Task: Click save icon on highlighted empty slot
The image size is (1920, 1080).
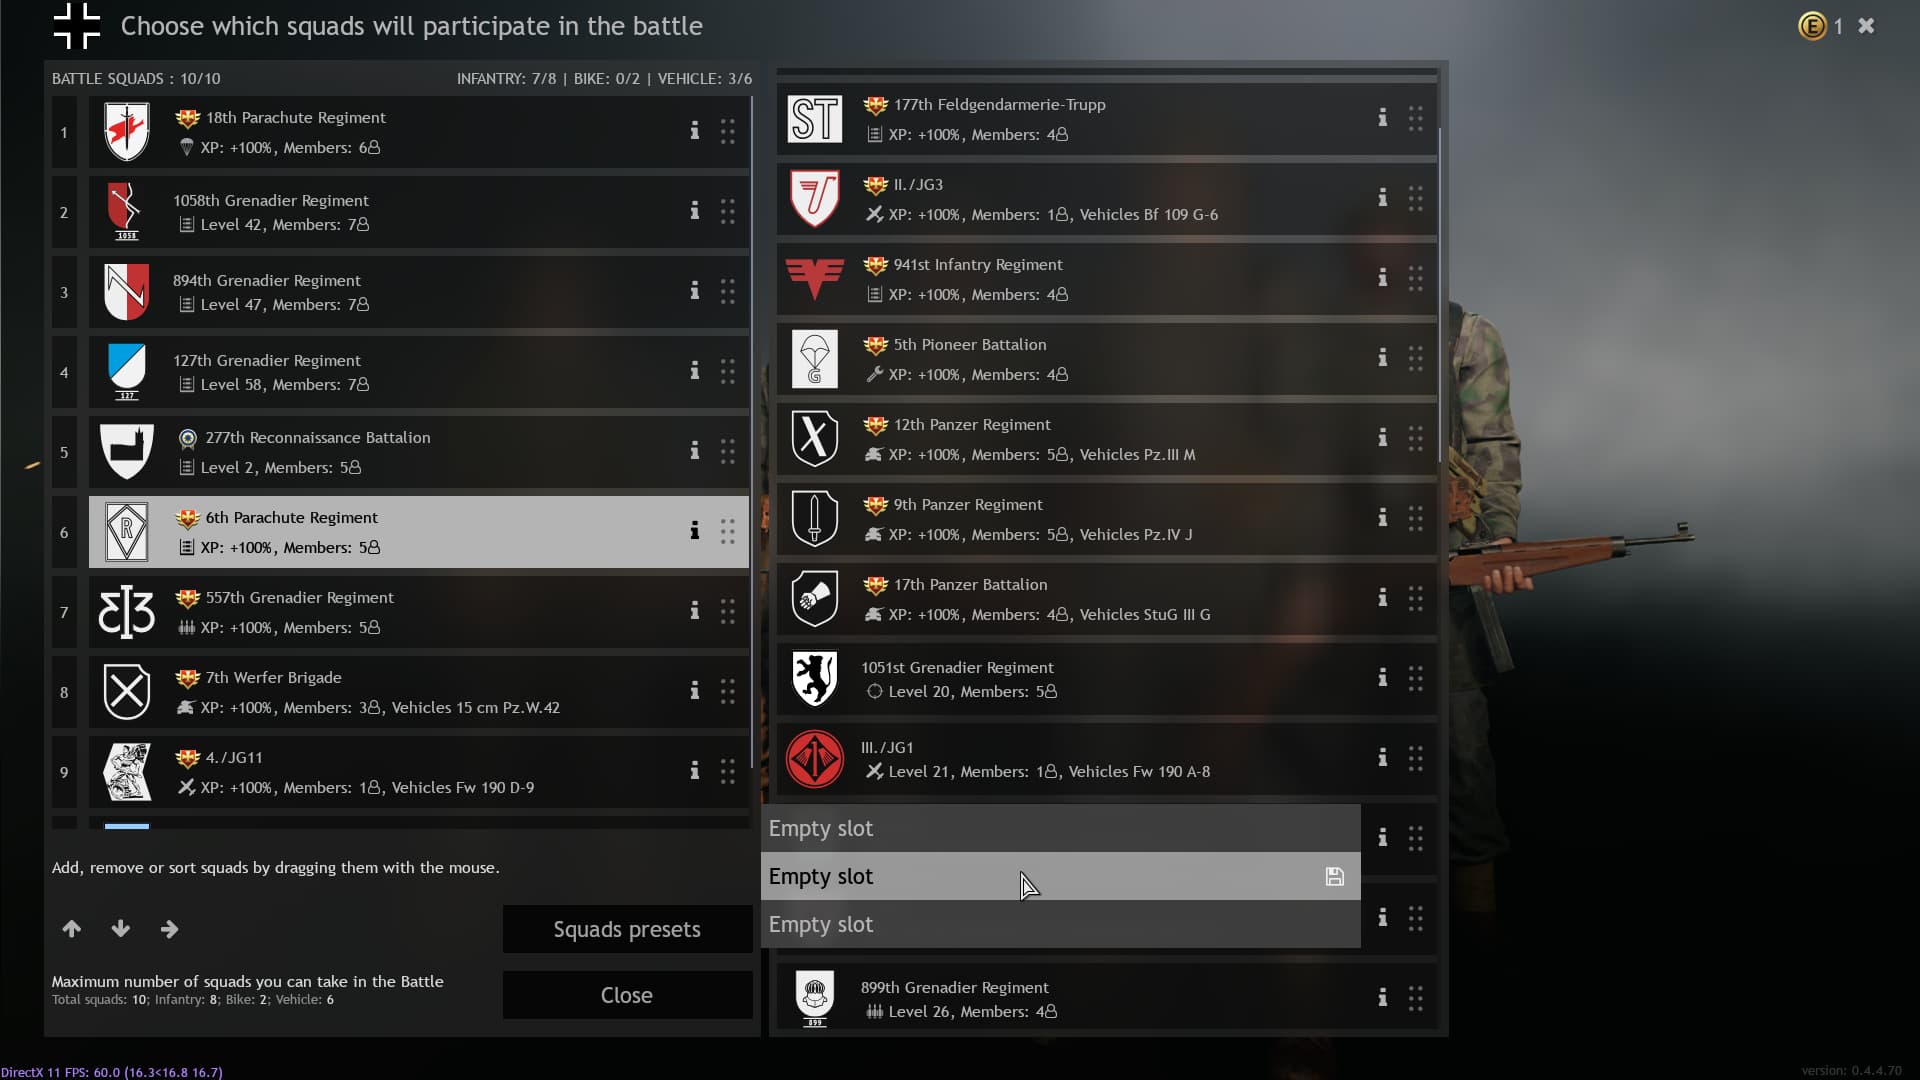Action: [1334, 877]
